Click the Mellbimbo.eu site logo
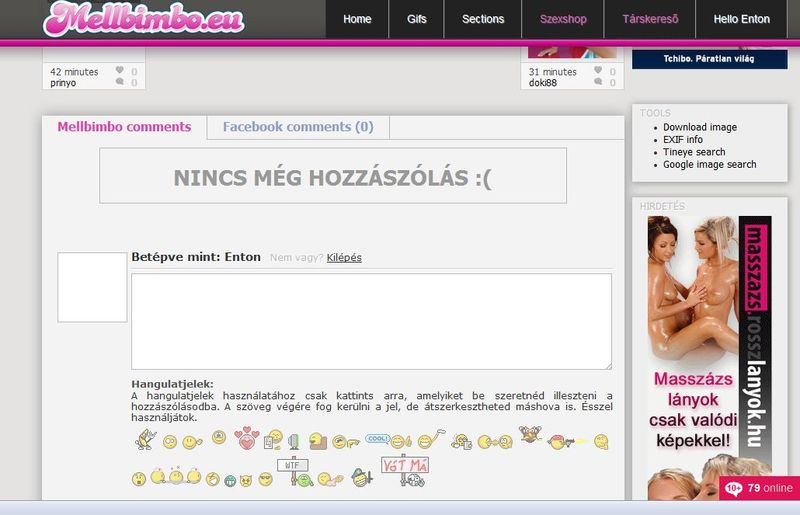 tap(144, 19)
